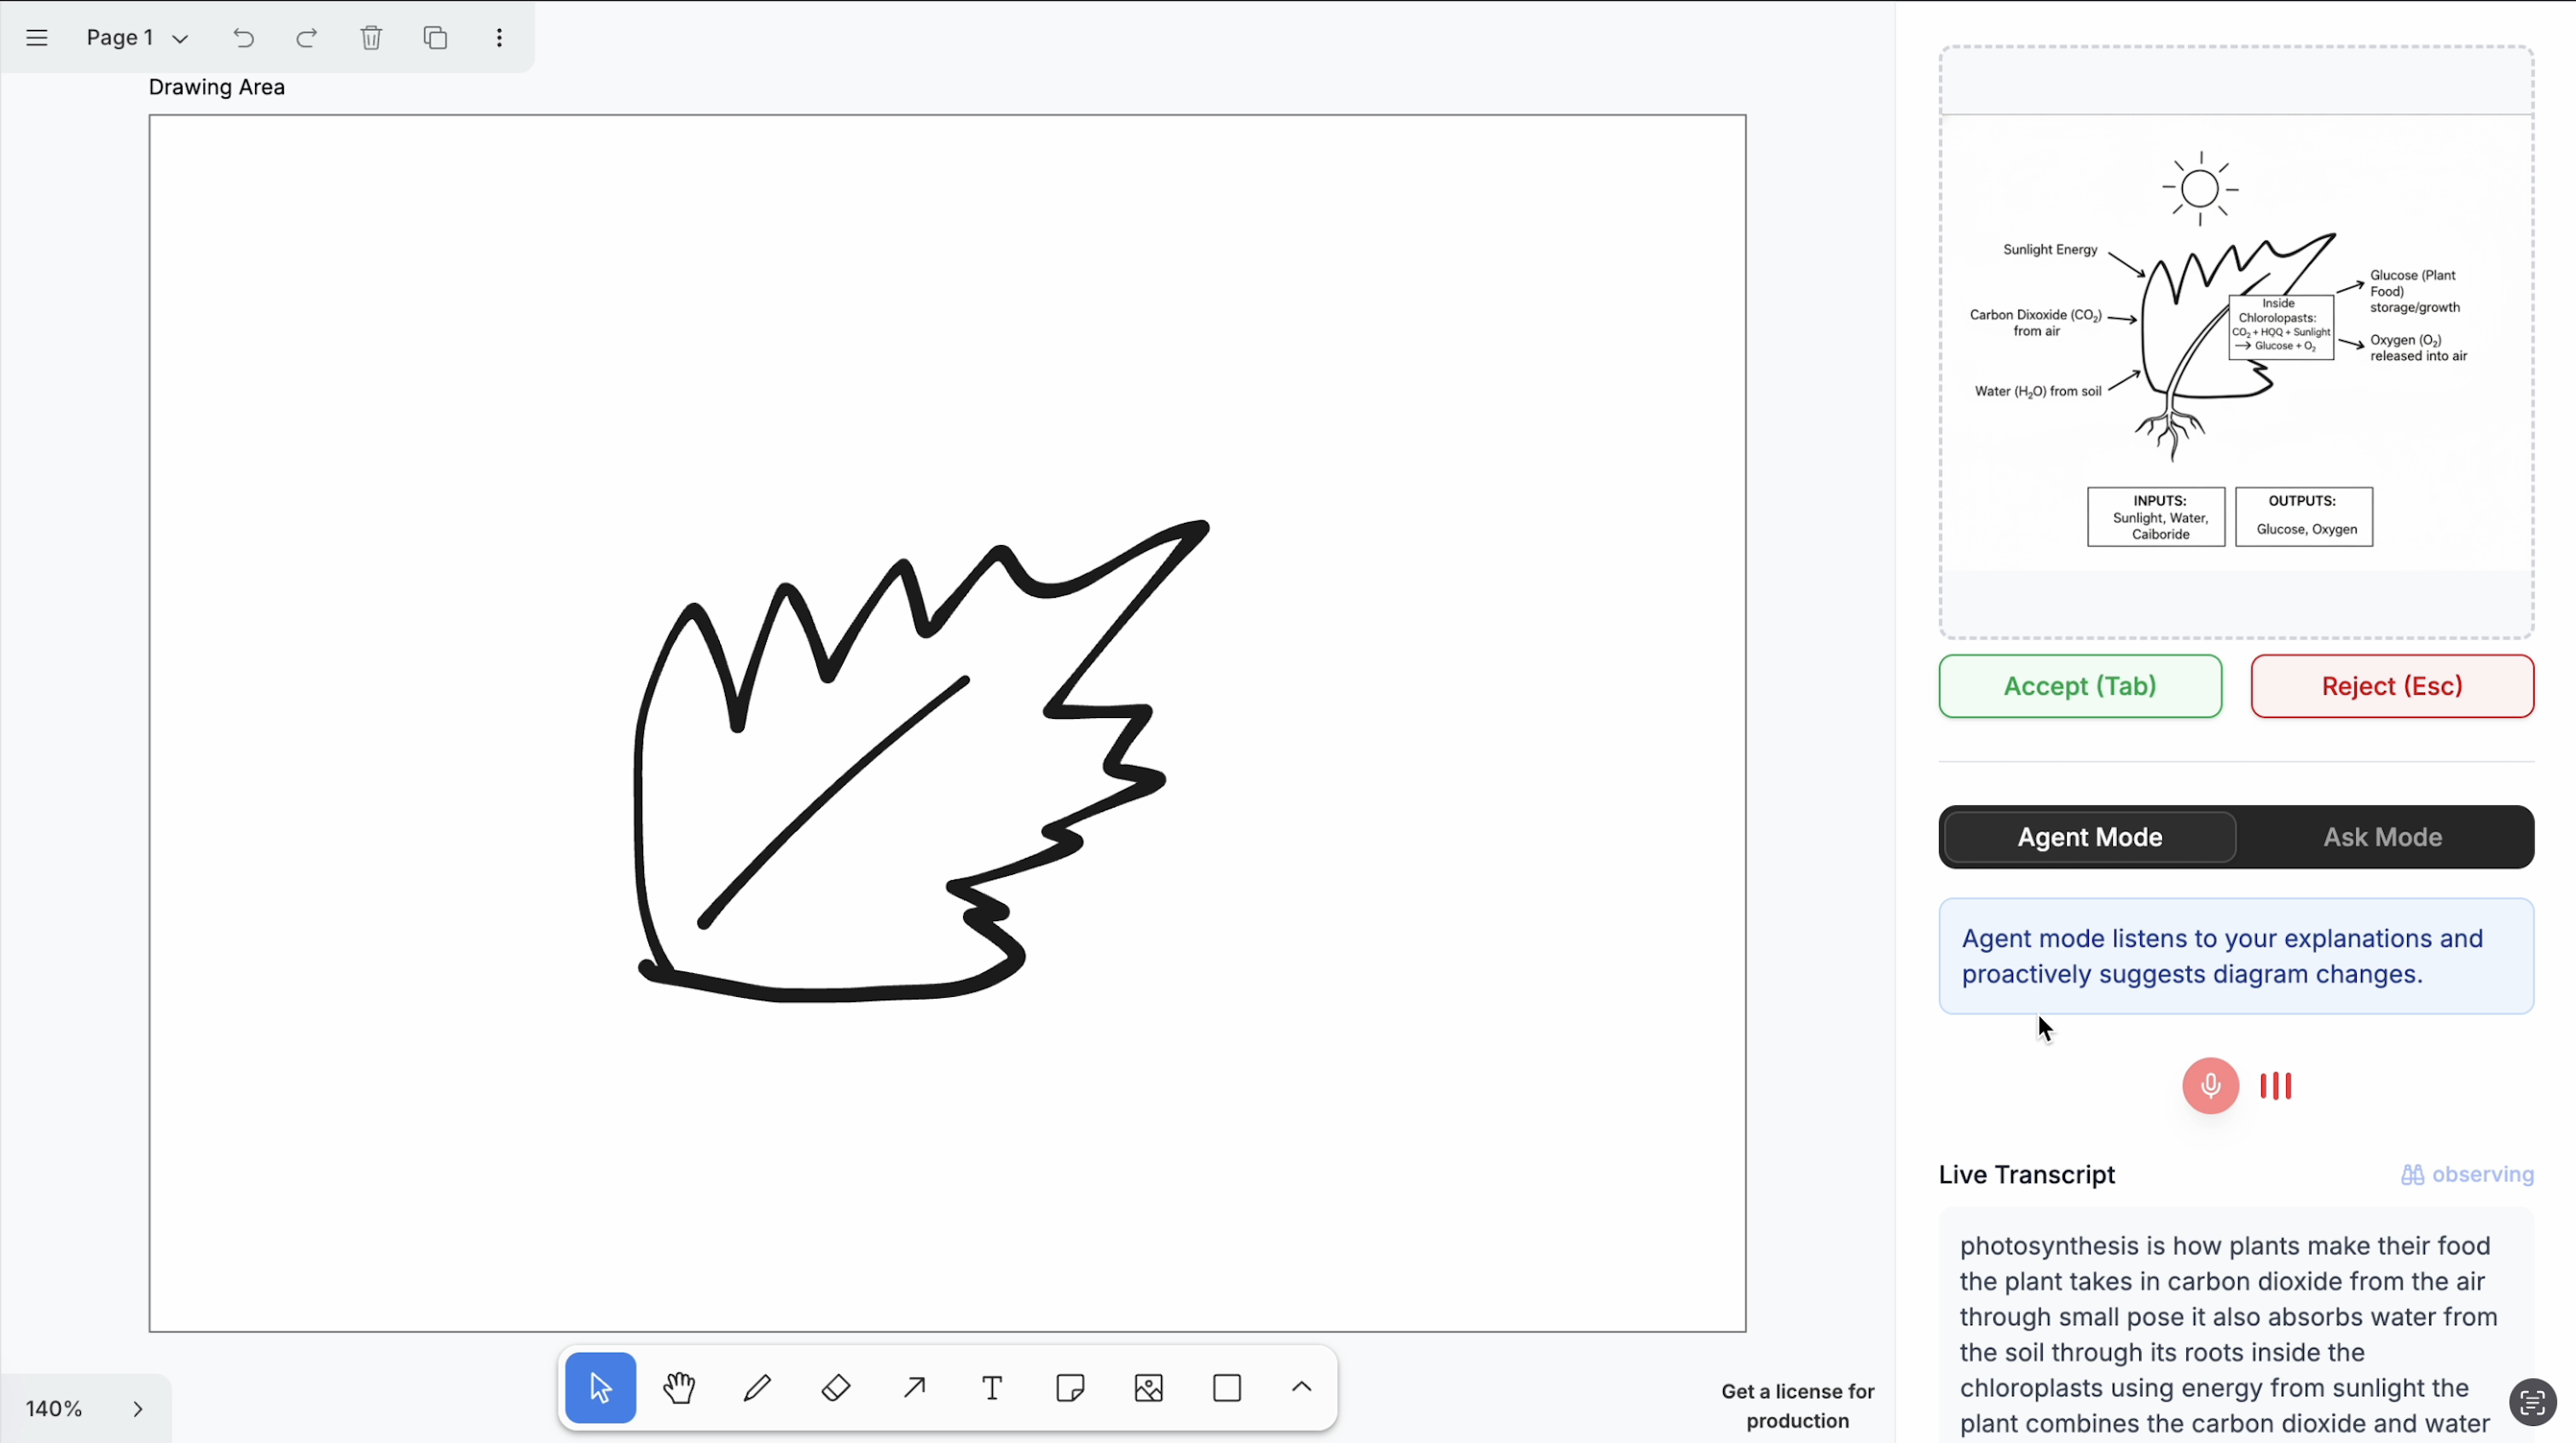
Task: Click the trash delete icon
Action: (371, 38)
